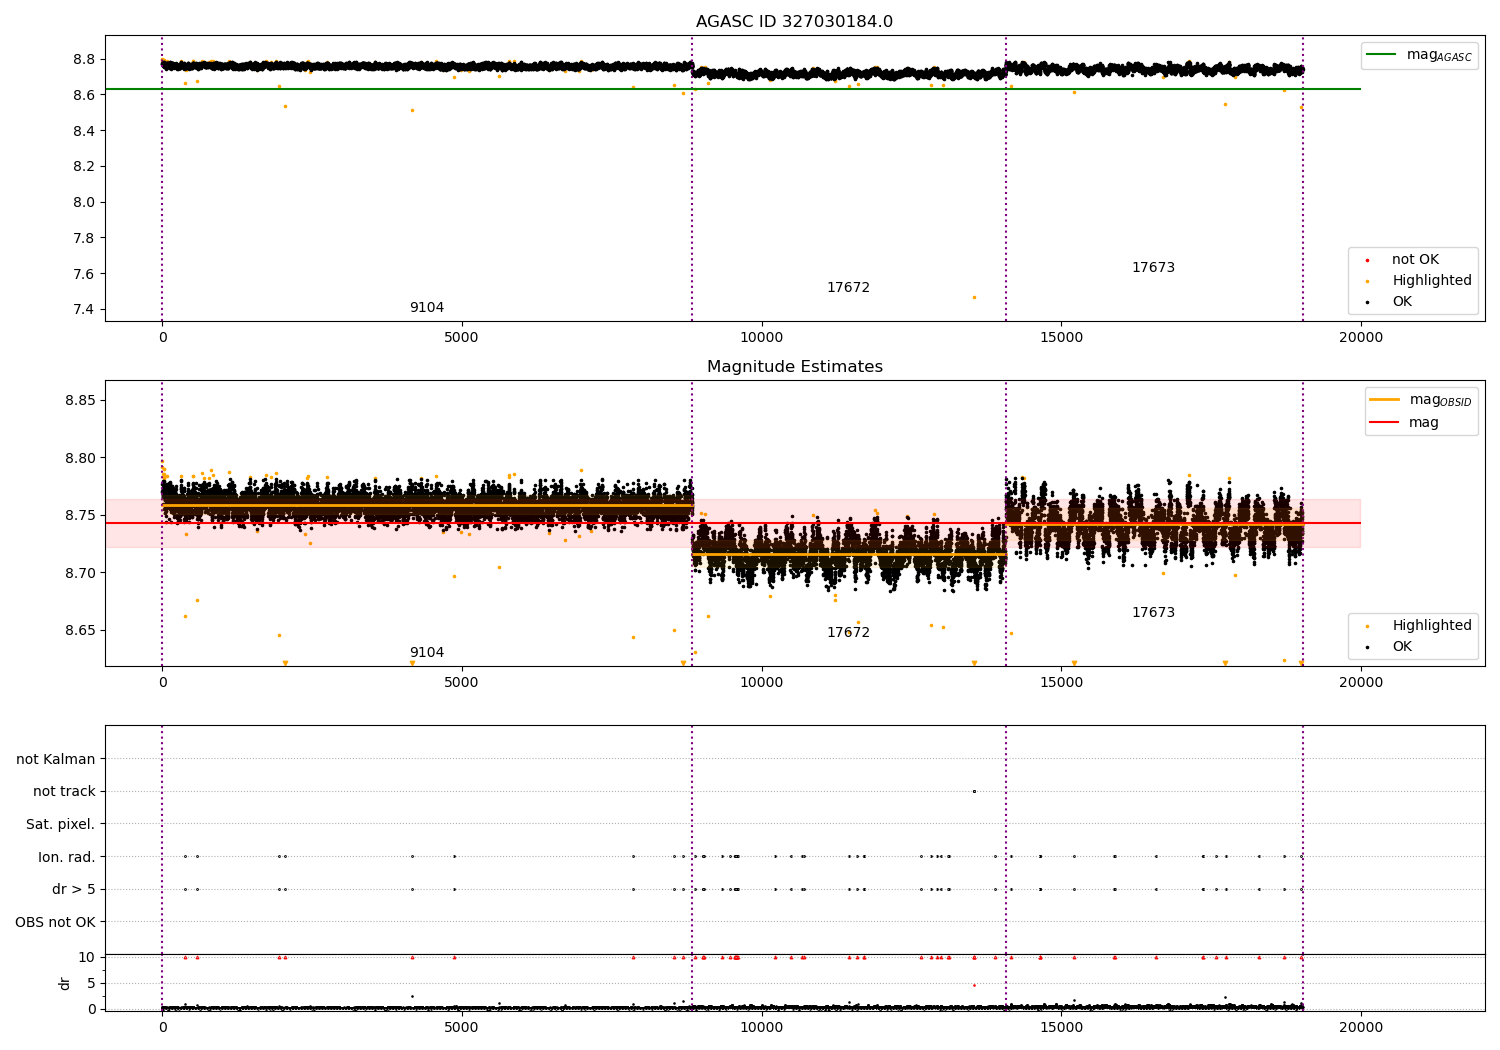This screenshot has height=1050, width=1500.
Task: Click the 'Sat. pixel.' axis label
Action: [x=60, y=824]
